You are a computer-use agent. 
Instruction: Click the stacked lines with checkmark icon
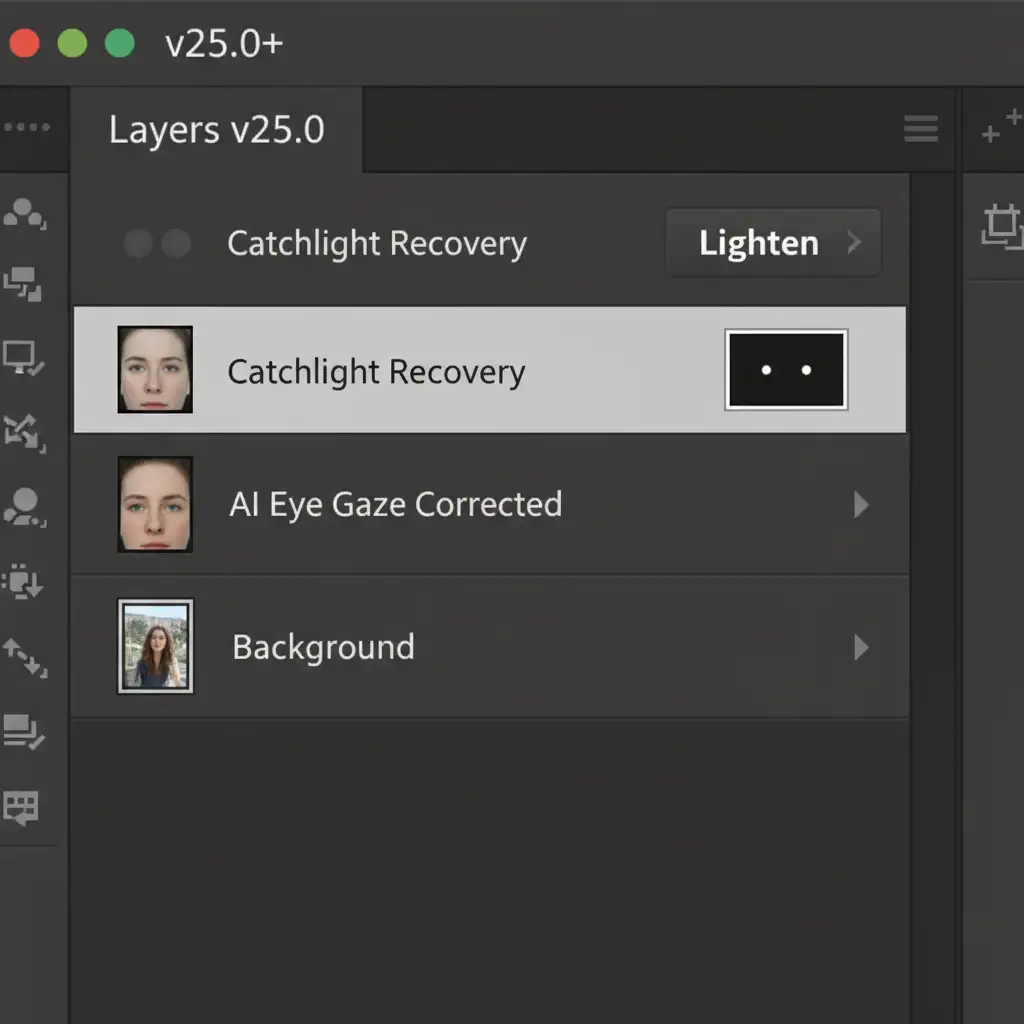[x=23, y=731]
